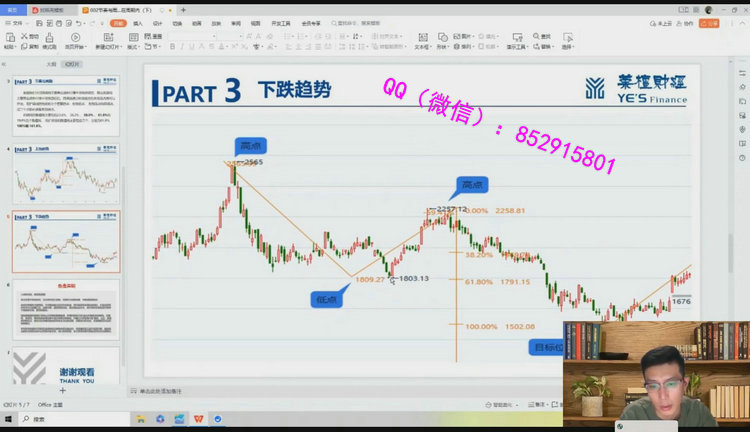This screenshot has width=750, height=432.
Task: Expand the 文件 file menu
Action: pyautogui.click(x=15, y=22)
